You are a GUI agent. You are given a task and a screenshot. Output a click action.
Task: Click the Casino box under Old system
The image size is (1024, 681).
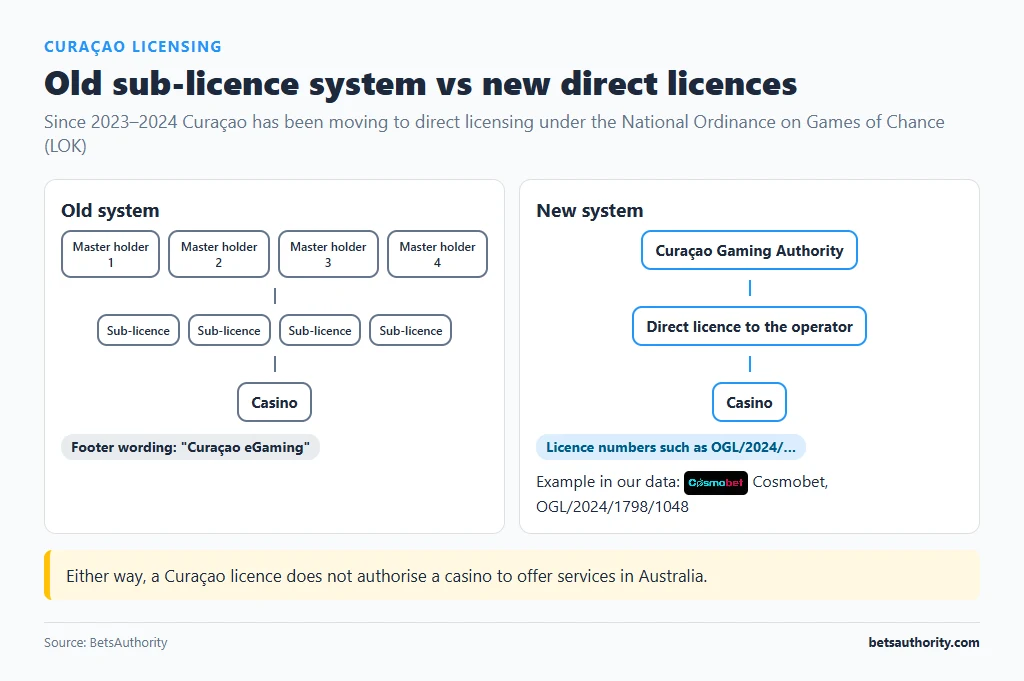click(274, 402)
